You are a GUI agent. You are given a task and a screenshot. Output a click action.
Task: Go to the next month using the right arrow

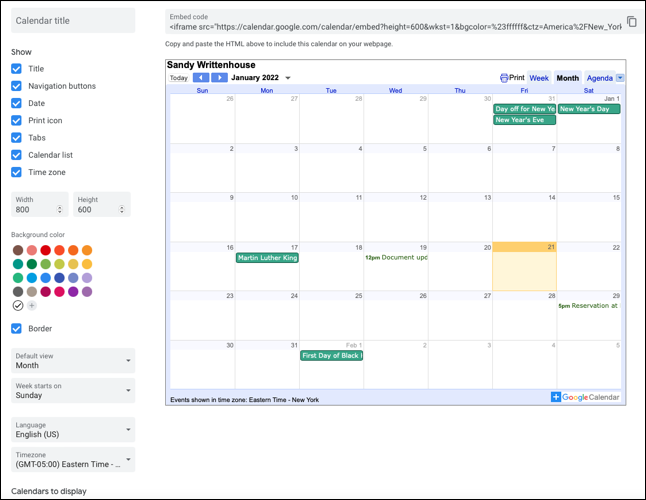[219, 78]
